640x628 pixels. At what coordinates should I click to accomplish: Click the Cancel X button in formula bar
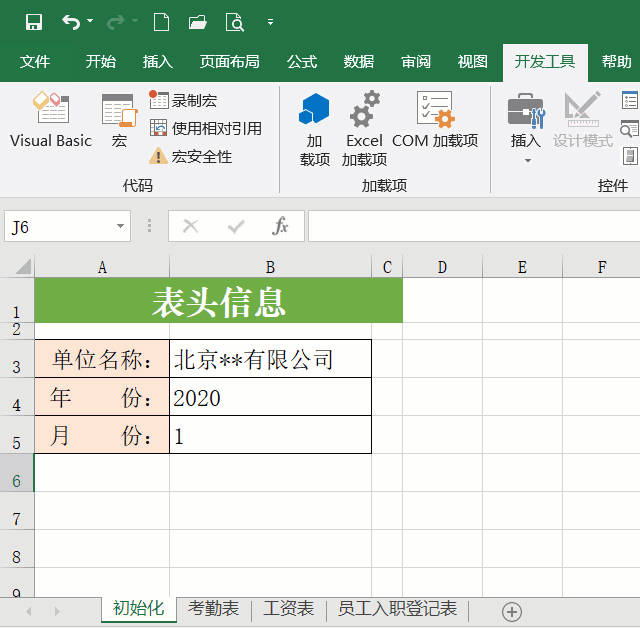point(190,226)
